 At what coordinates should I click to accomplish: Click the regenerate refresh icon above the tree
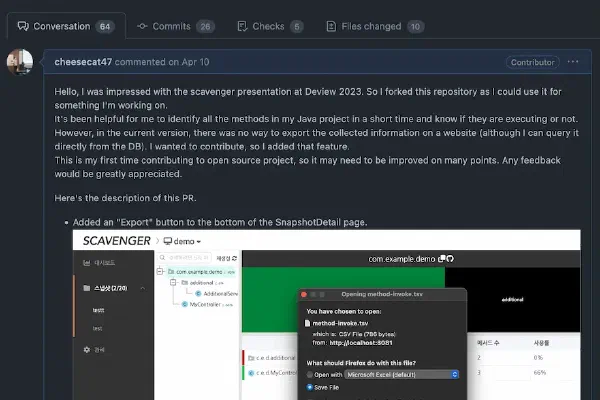(x=235, y=258)
